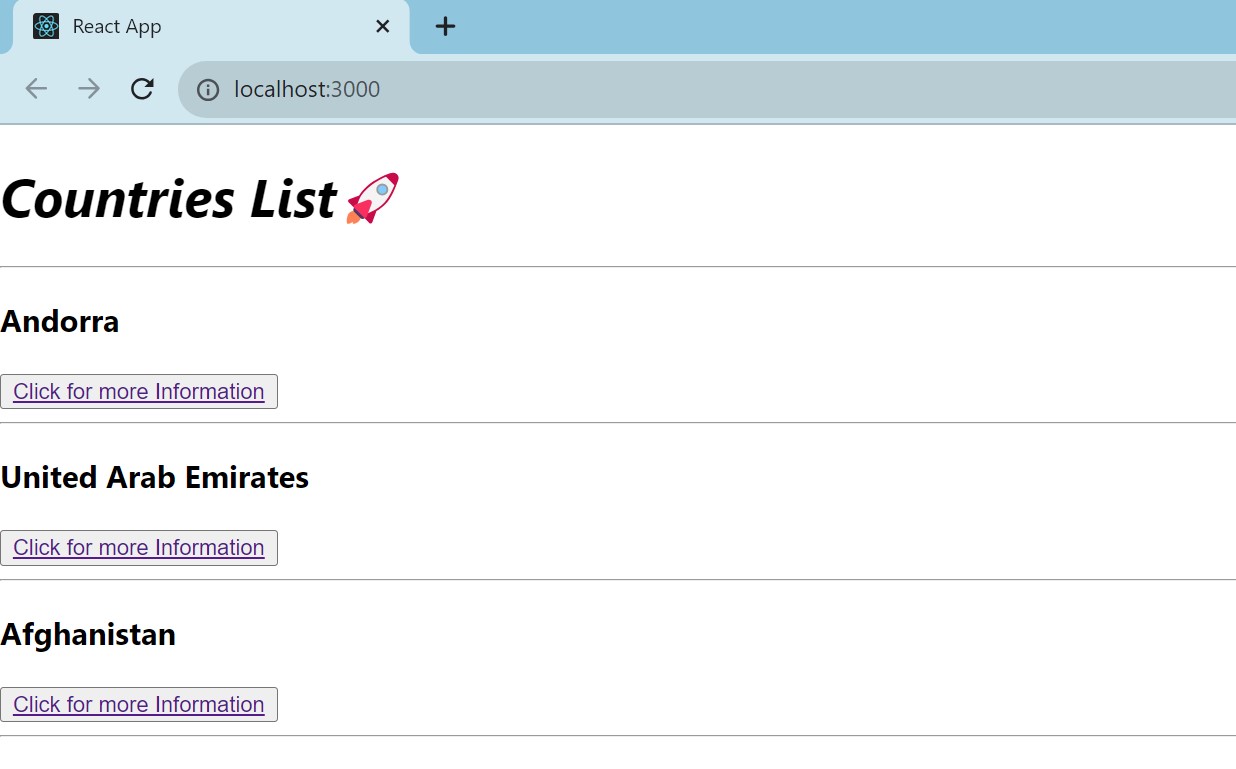Select the Andorra country name
This screenshot has height=769, width=1236.
[x=60, y=321]
